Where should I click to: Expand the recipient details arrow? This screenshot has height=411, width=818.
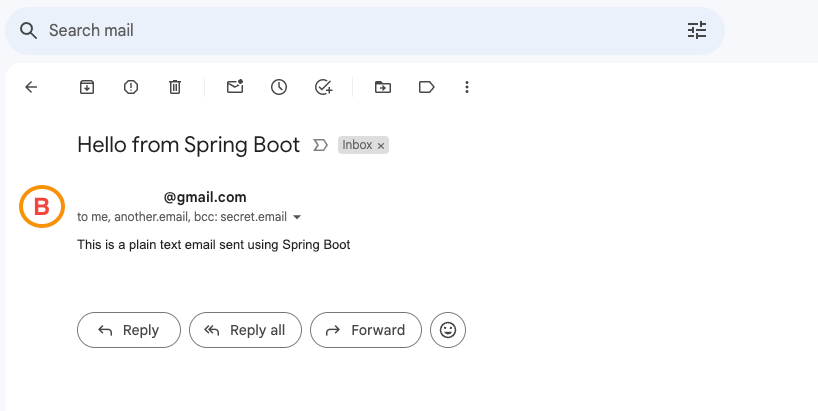[x=297, y=217]
